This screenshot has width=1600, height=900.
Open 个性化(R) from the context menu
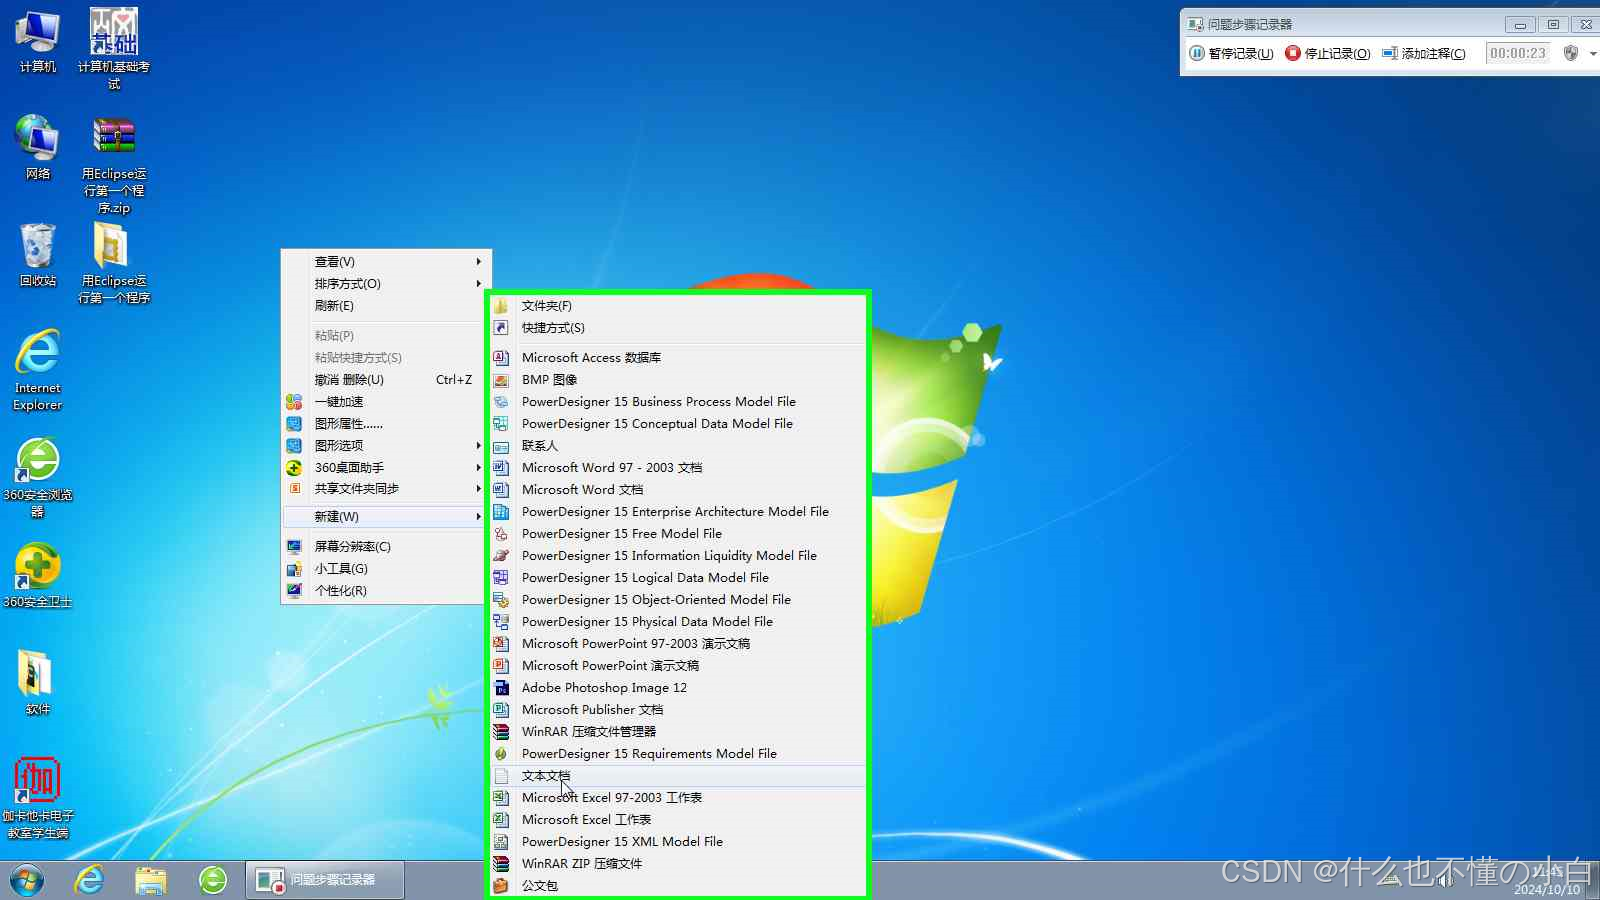pos(384,590)
